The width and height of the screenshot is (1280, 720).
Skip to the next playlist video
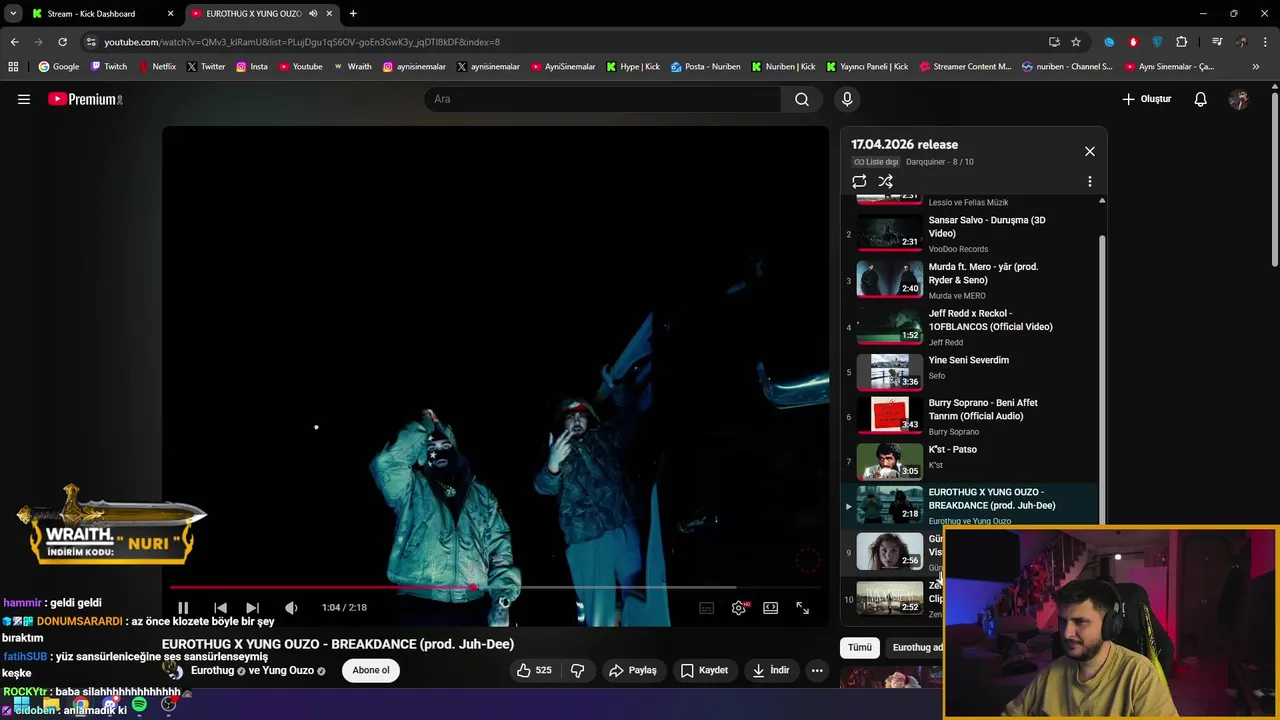[x=252, y=608]
